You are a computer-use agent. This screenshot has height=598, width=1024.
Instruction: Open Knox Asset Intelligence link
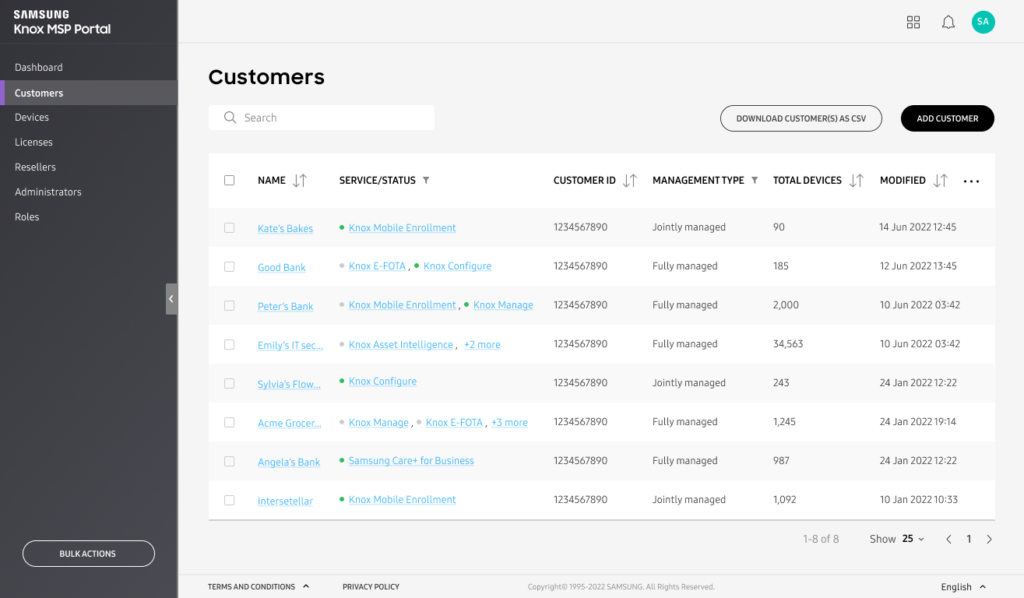[401, 345]
